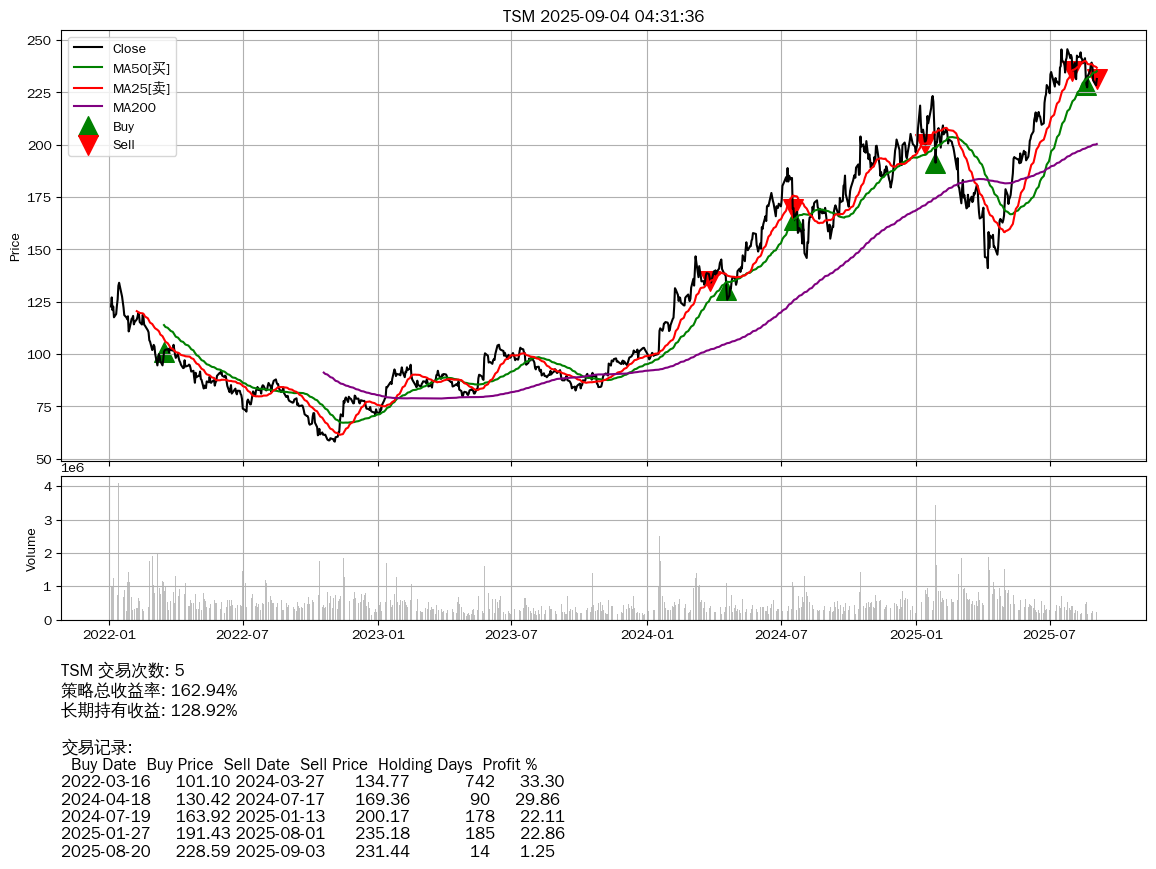Click the January 2025 sell marker near 200
This screenshot has width=1156, height=869.
925,143
